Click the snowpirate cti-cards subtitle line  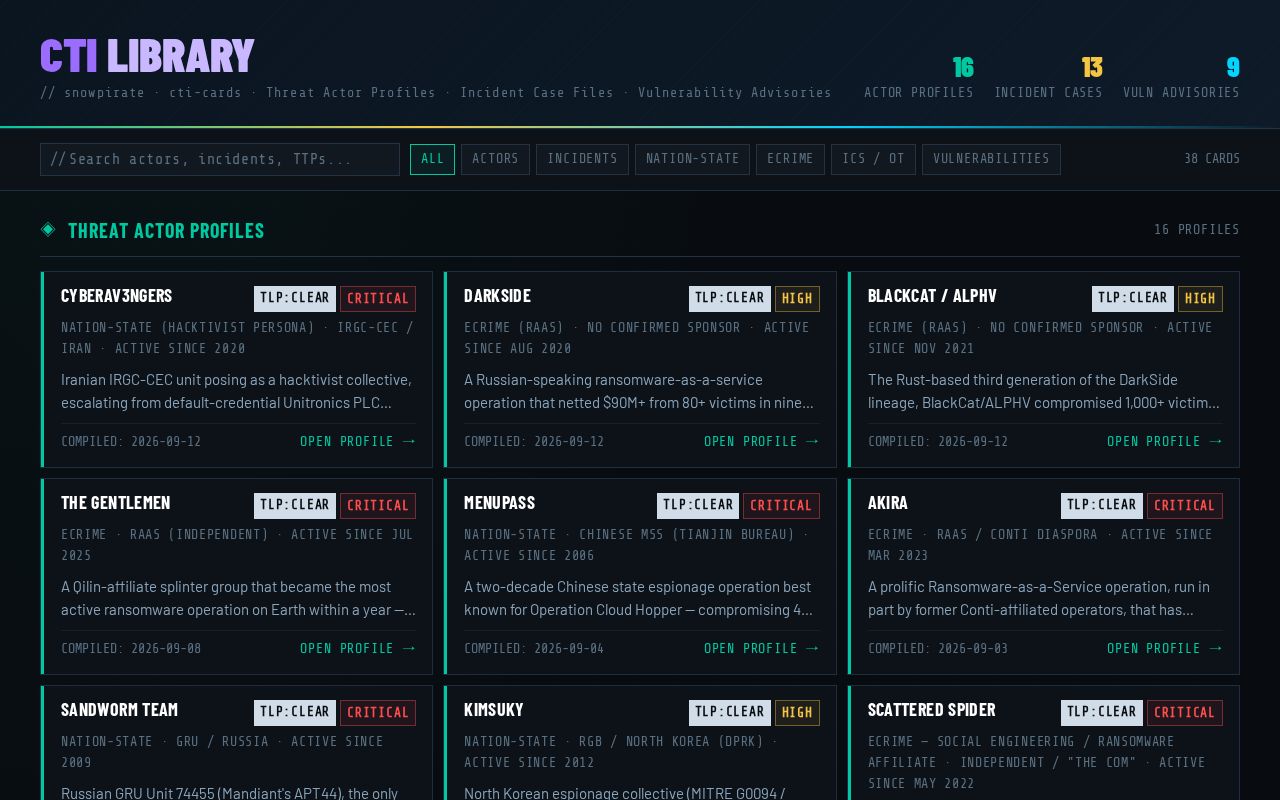click(436, 92)
